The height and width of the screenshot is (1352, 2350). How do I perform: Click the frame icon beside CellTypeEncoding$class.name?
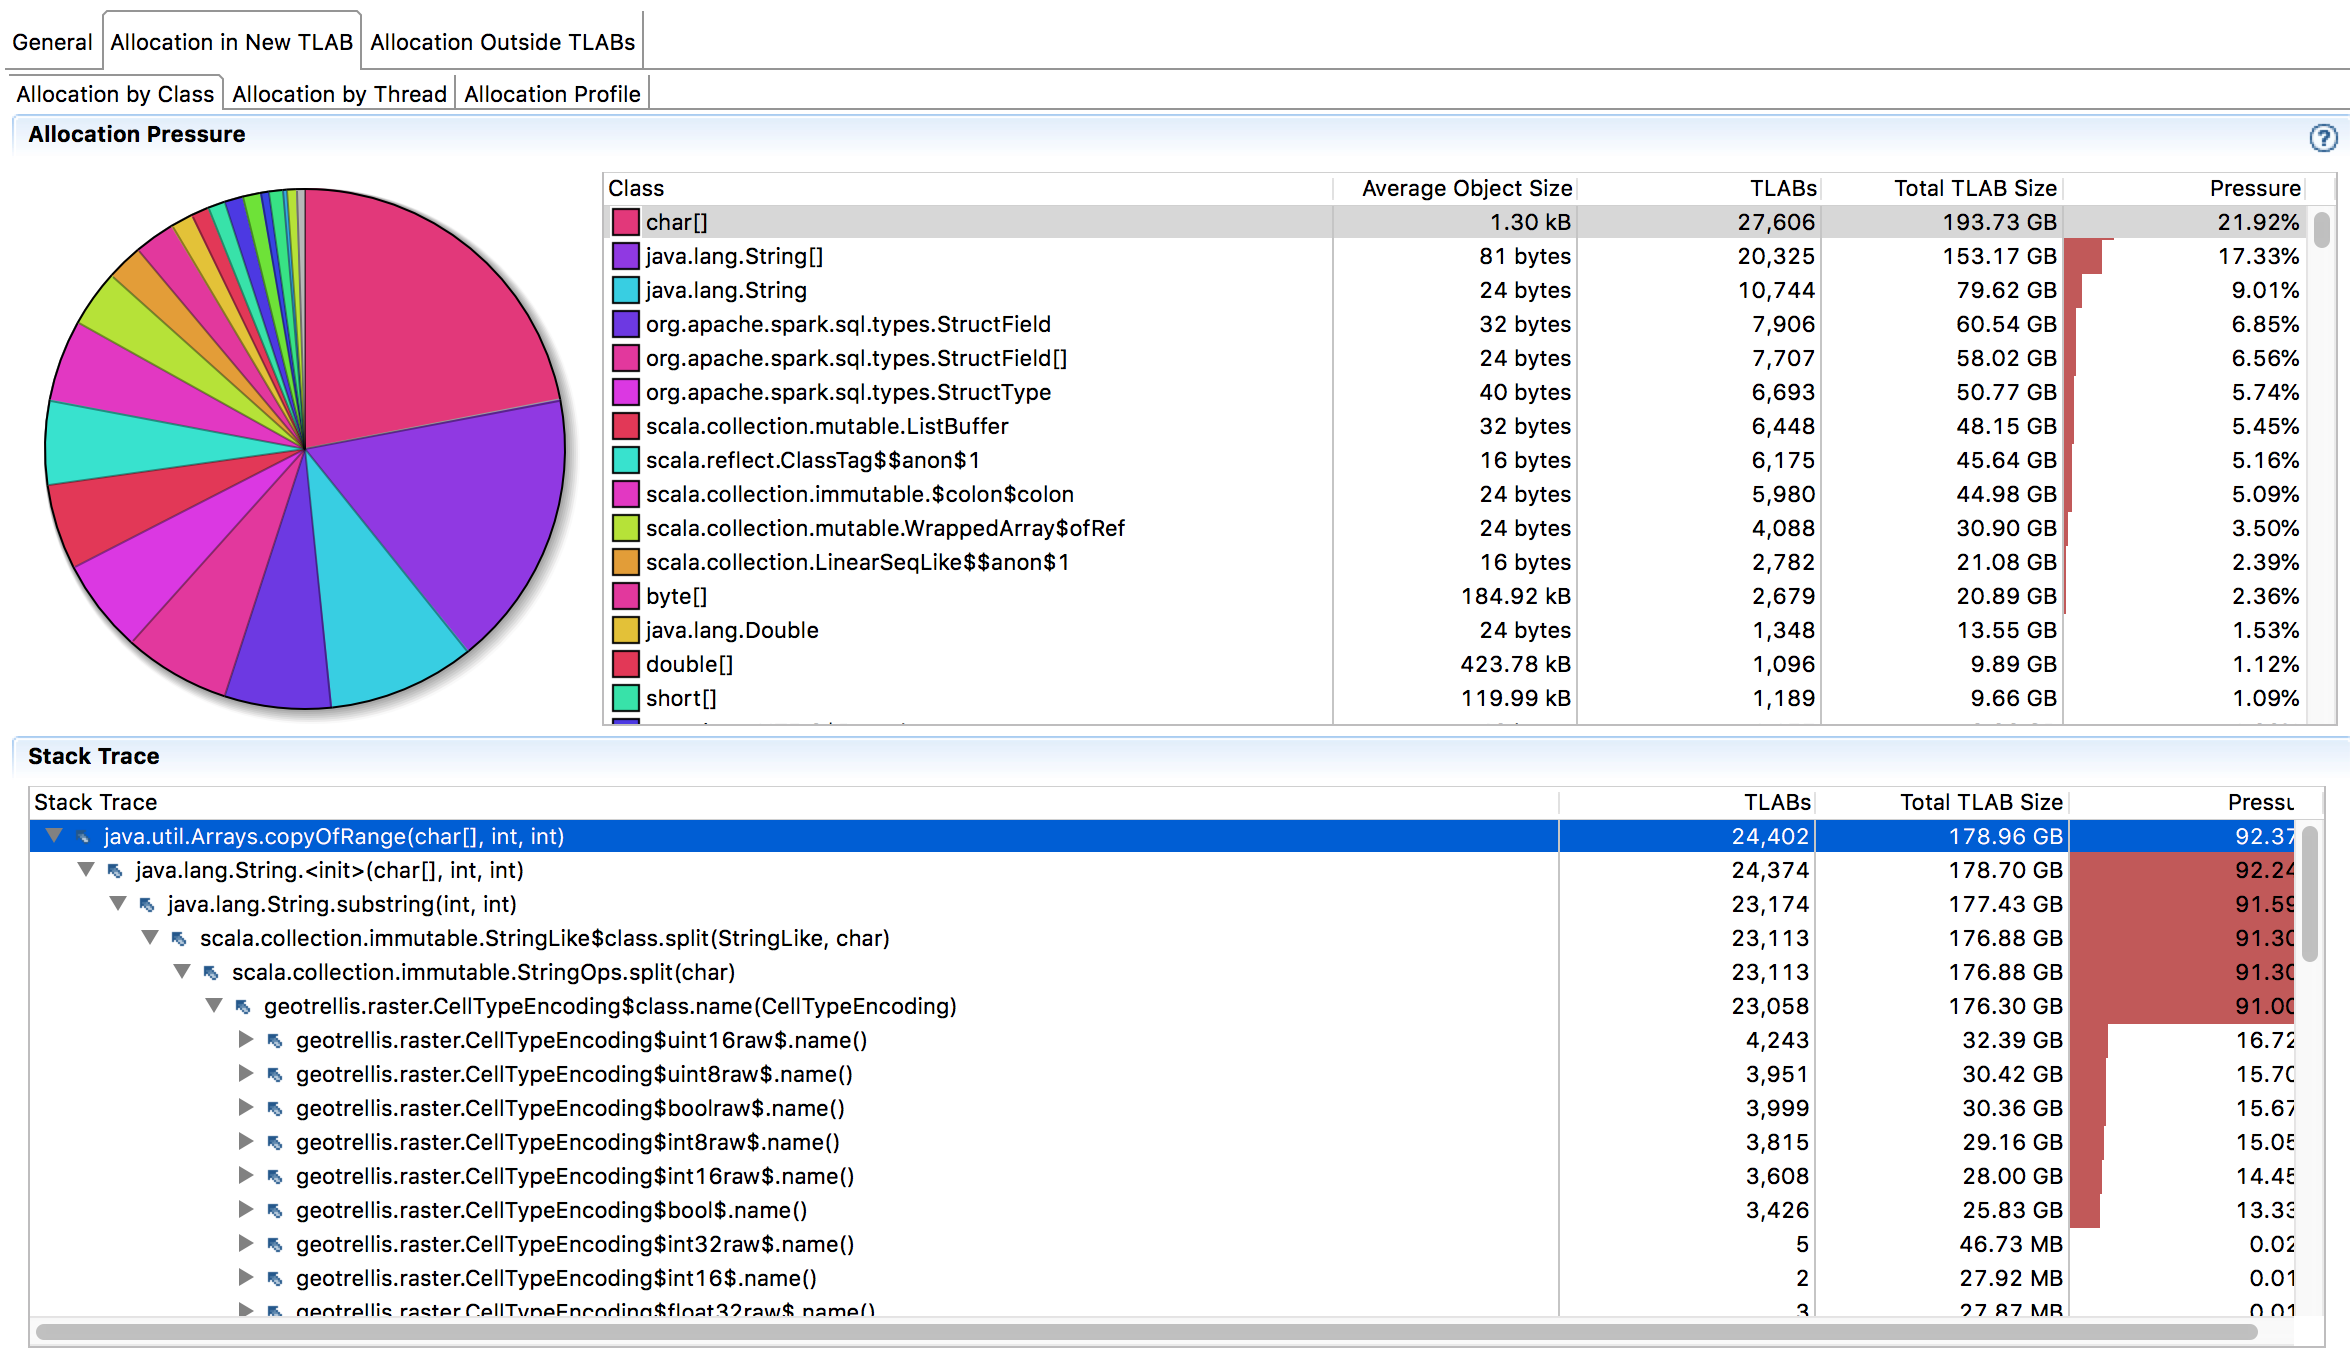coord(243,1007)
